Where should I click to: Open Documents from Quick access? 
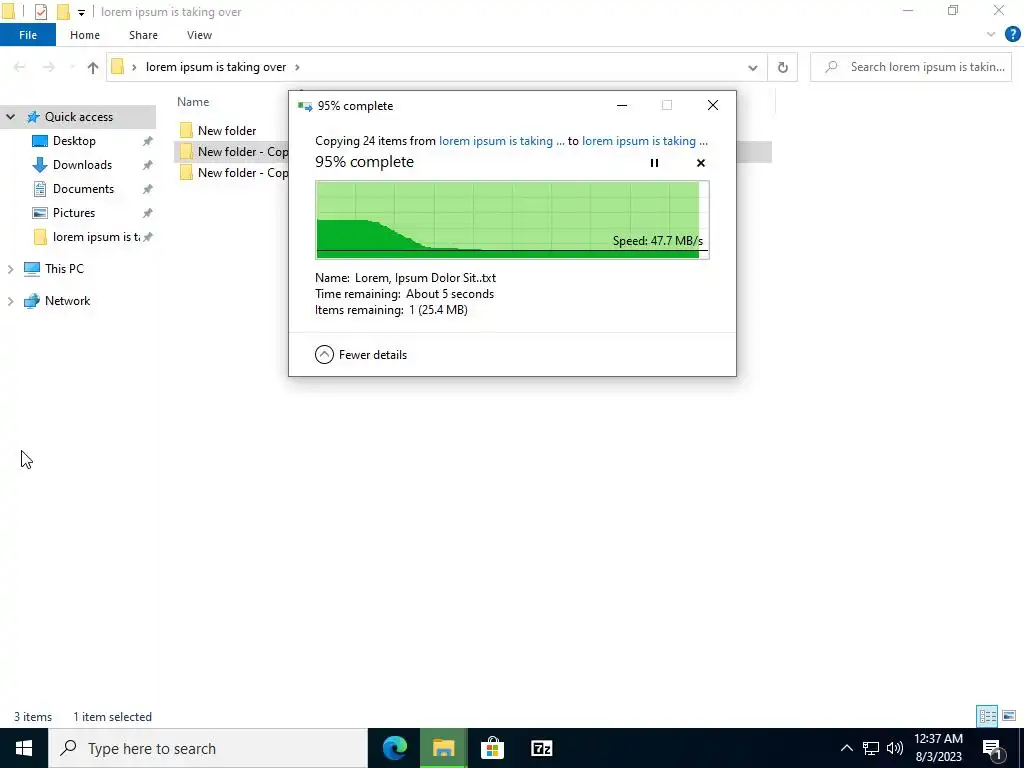click(83, 189)
